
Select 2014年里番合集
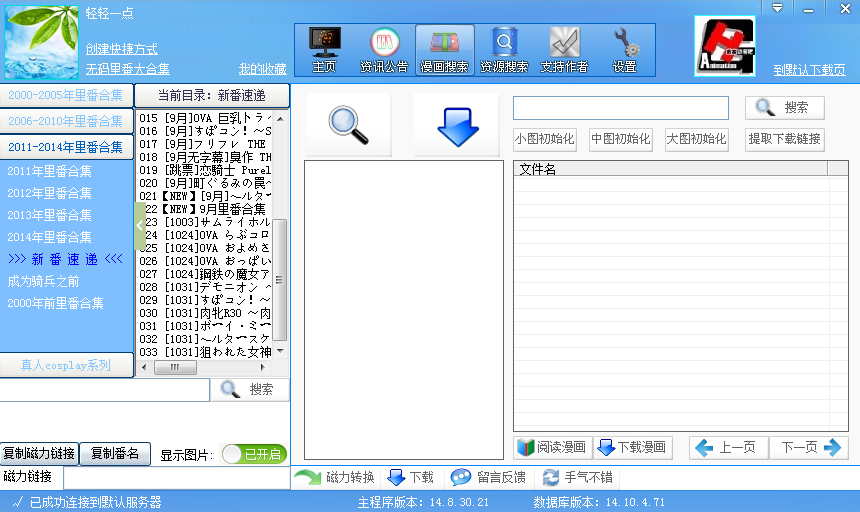[49, 237]
